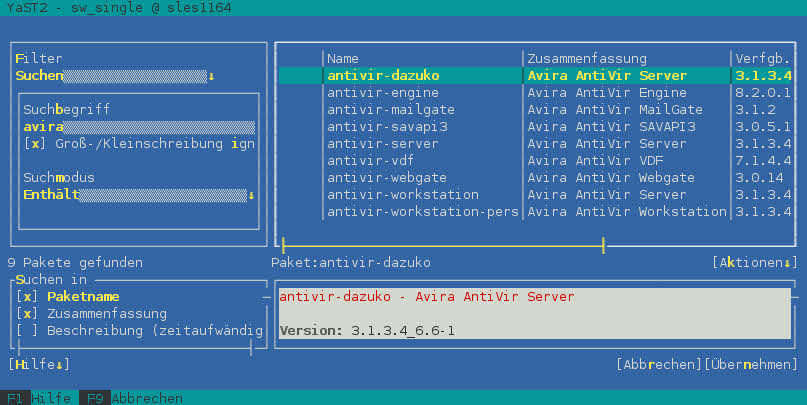Open the Hilfe dropdown button
The height and width of the screenshot is (405, 807).
tap(39, 364)
